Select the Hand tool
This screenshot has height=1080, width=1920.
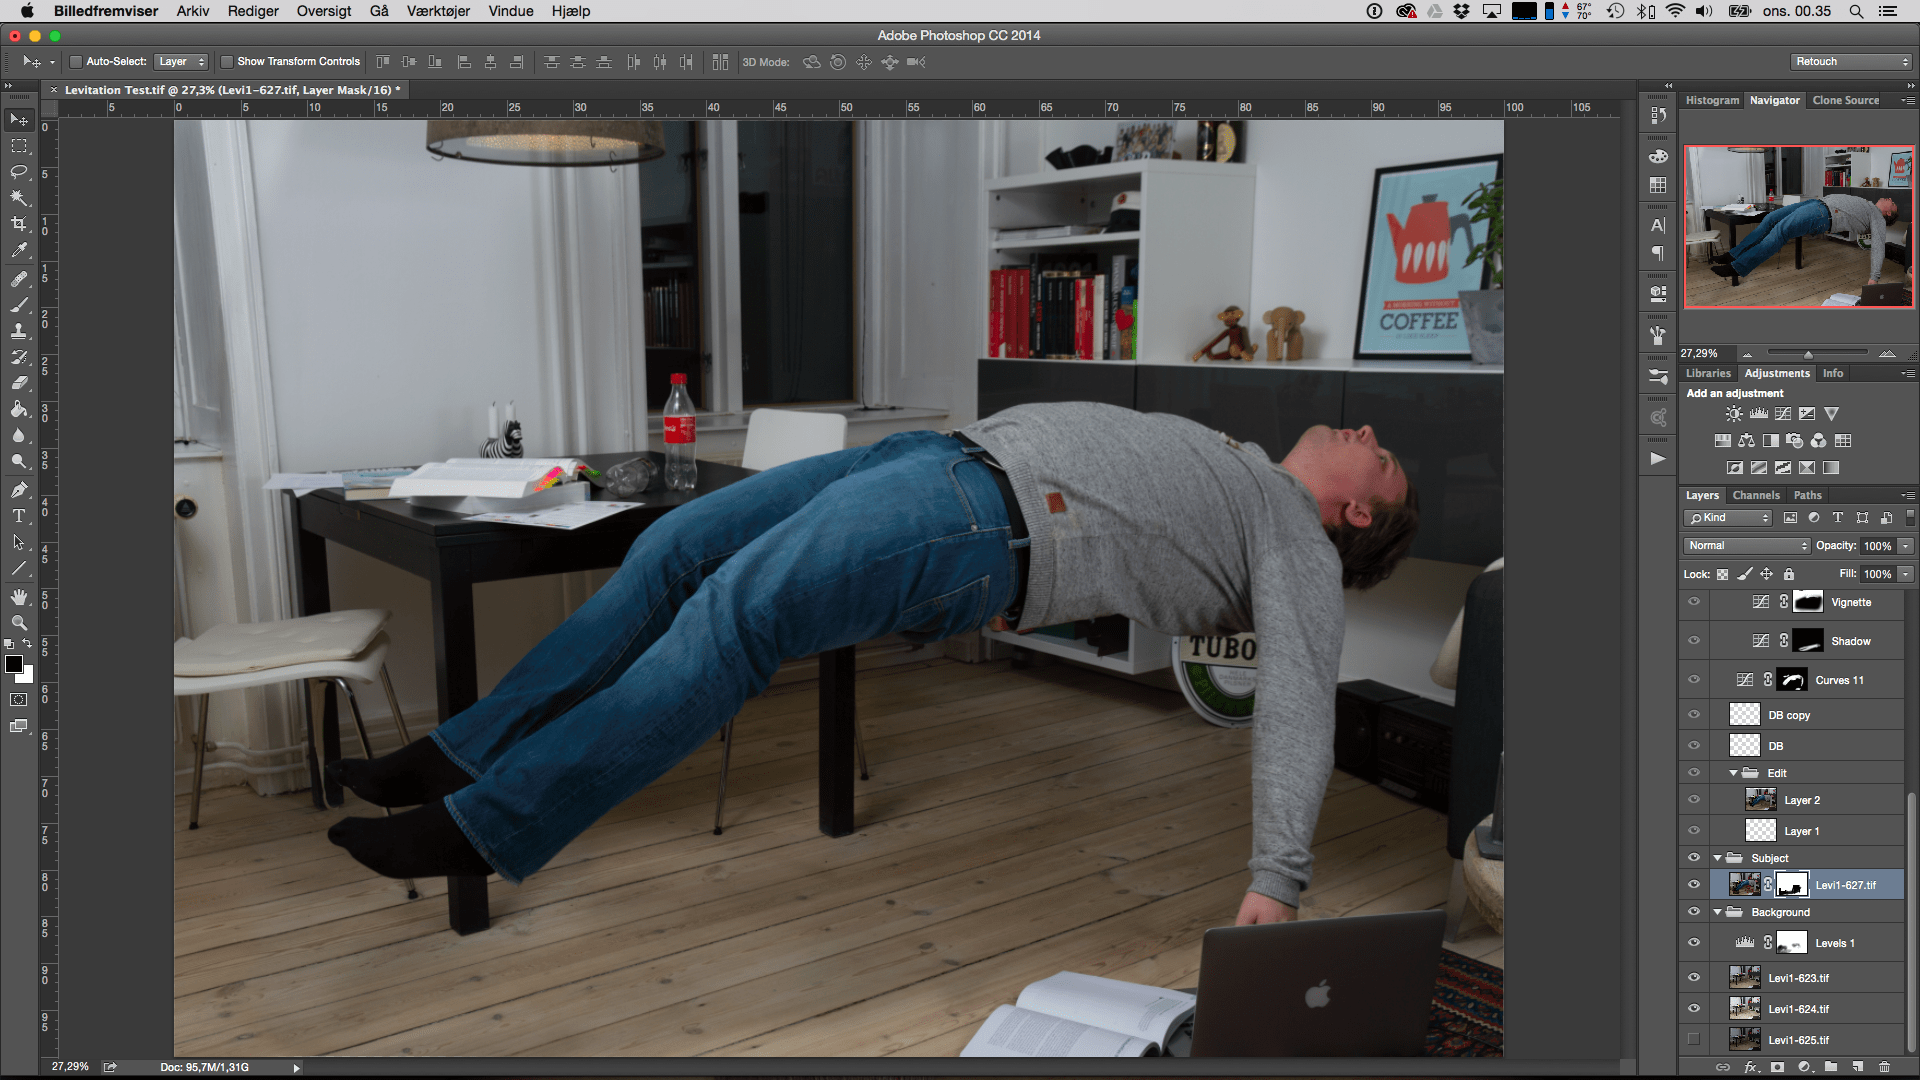[18, 597]
